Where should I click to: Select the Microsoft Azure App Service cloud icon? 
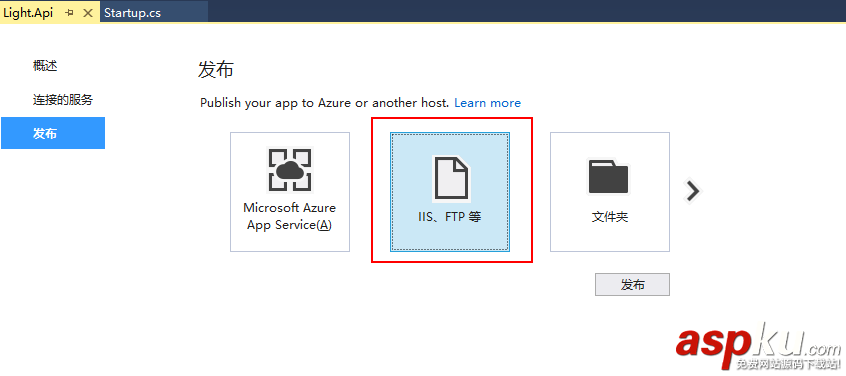pyautogui.click(x=290, y=170)
